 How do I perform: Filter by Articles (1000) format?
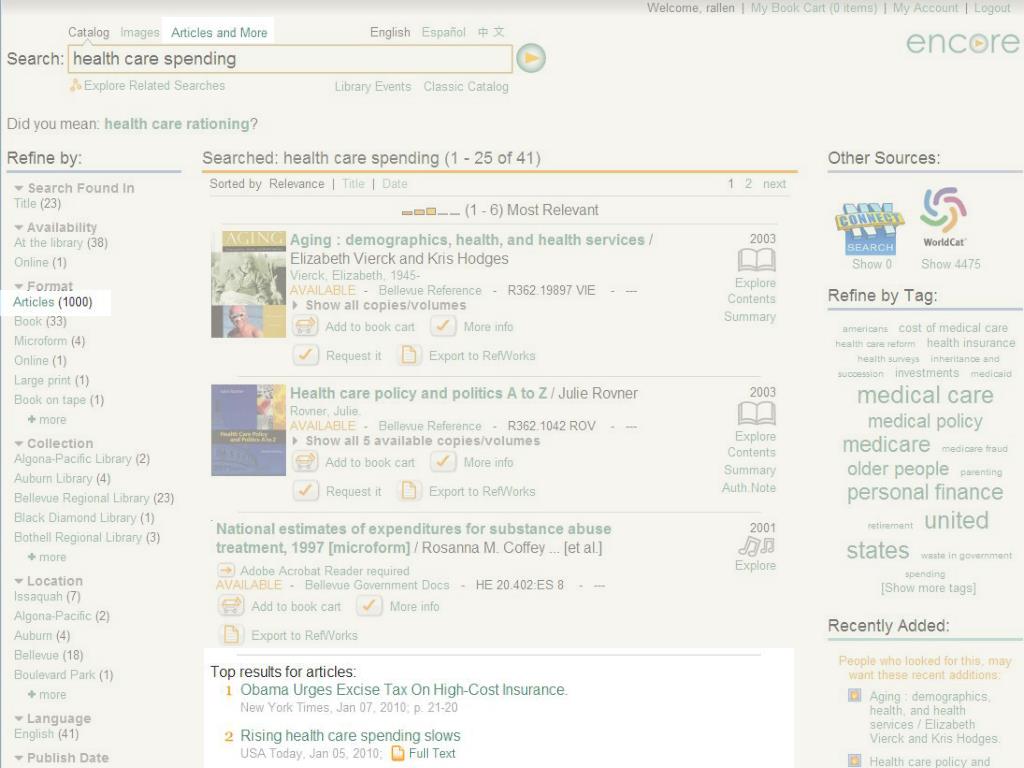(53, 302)
